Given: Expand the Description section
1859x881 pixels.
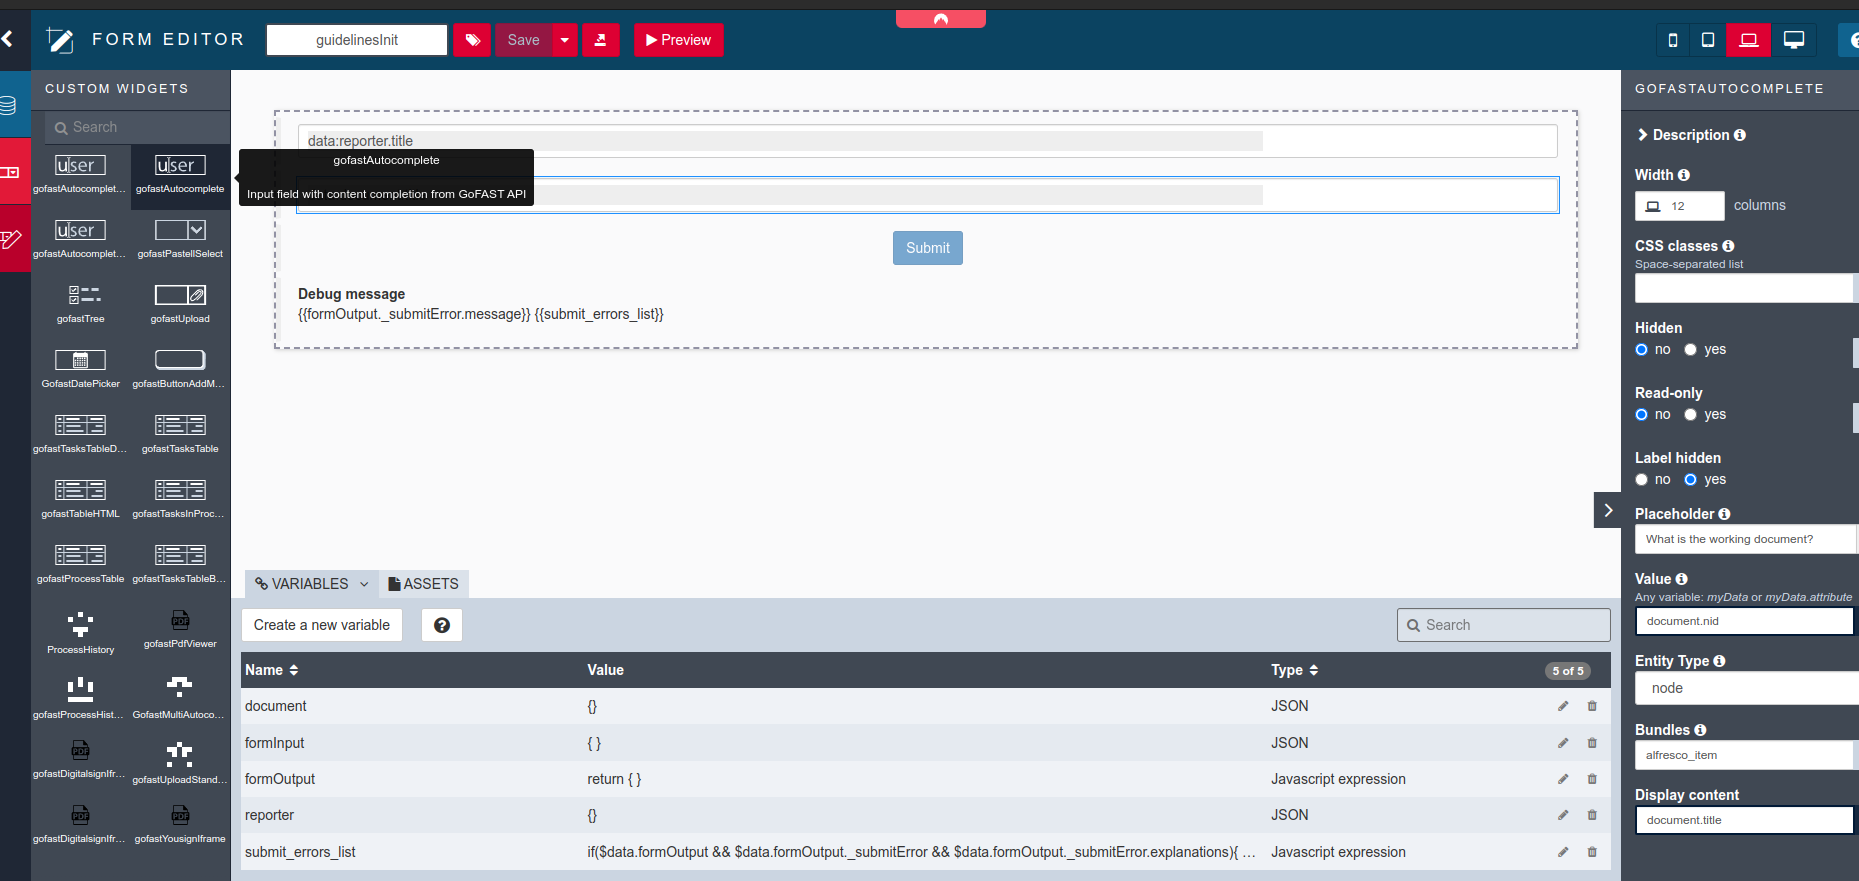Looking at the screenshot, I should pyautogui.click(x=1691, y=135).
